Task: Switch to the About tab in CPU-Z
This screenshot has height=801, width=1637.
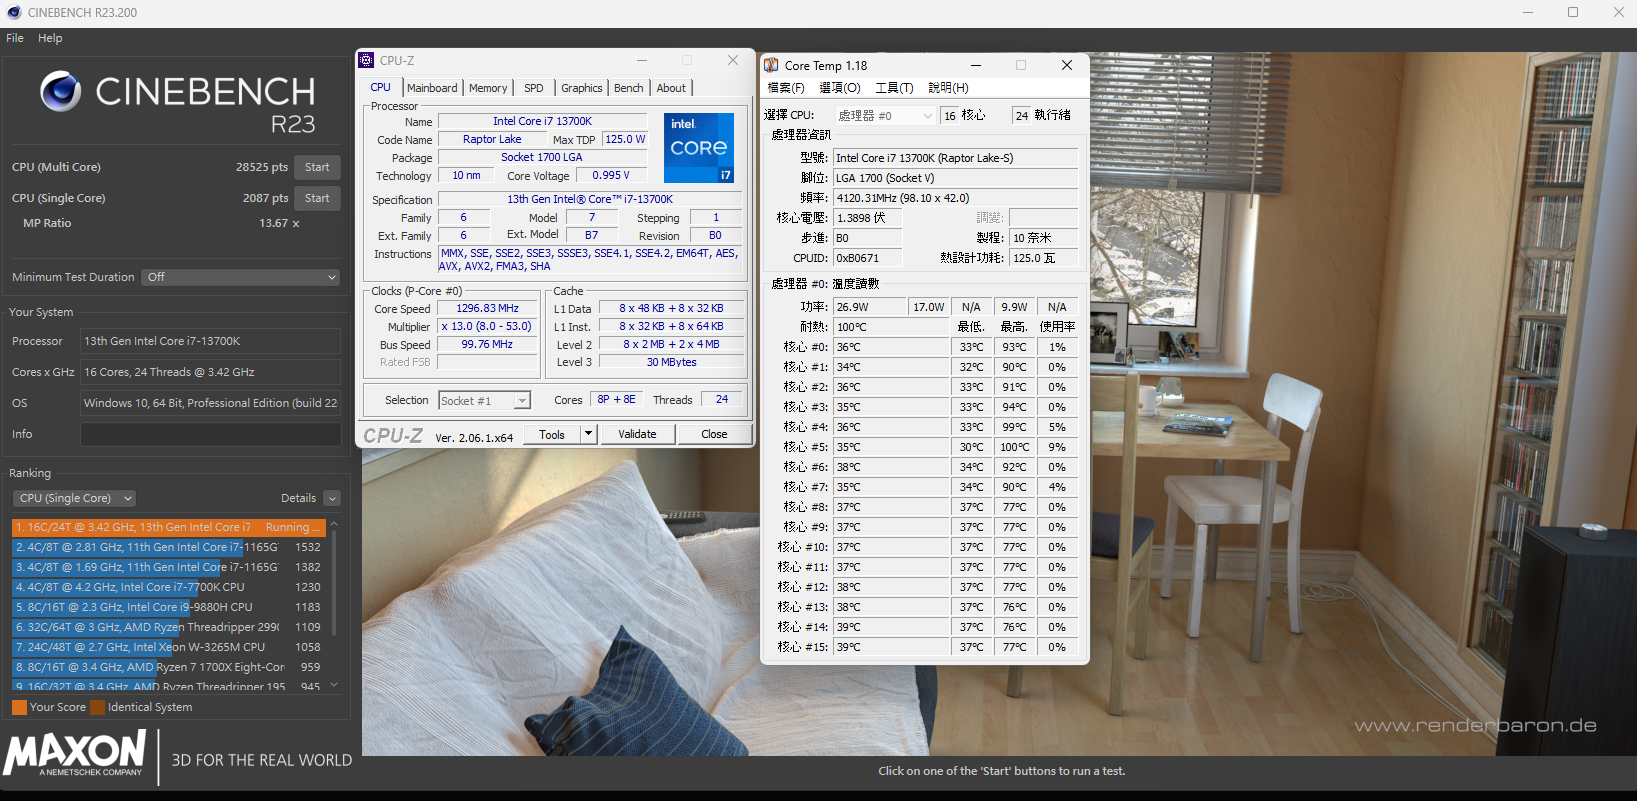Action: coord(671,88)
